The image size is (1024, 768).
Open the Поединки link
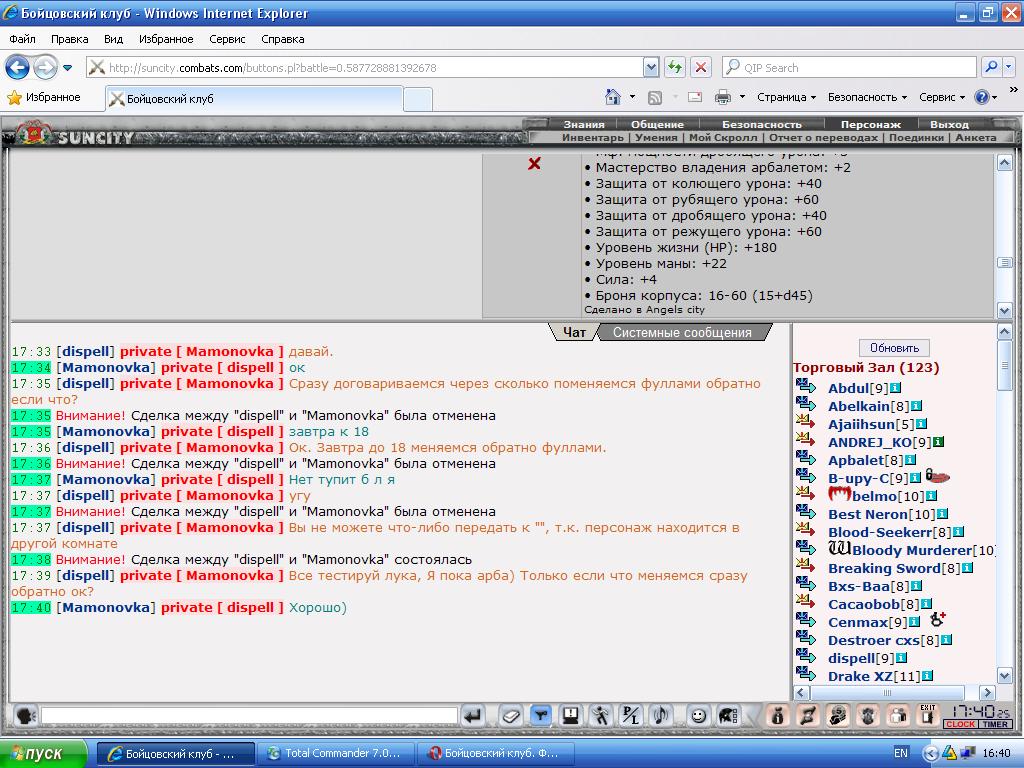pyautogui.click(x=916, y=137)
